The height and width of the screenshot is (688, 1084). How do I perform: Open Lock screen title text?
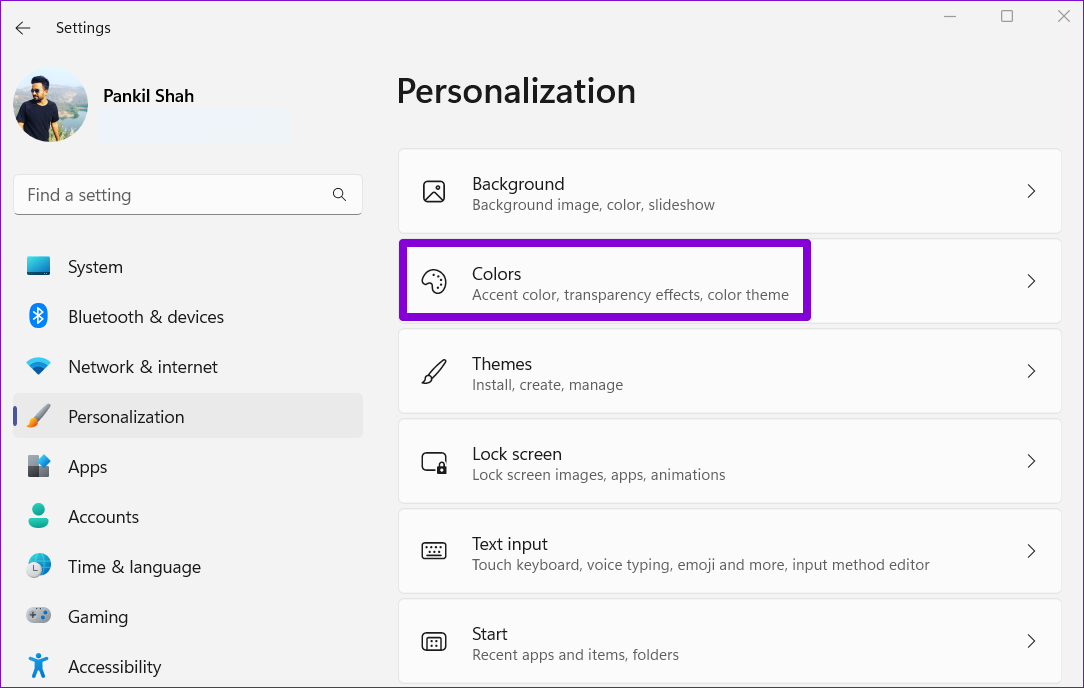pyautogui.click(x=517, y=454)
